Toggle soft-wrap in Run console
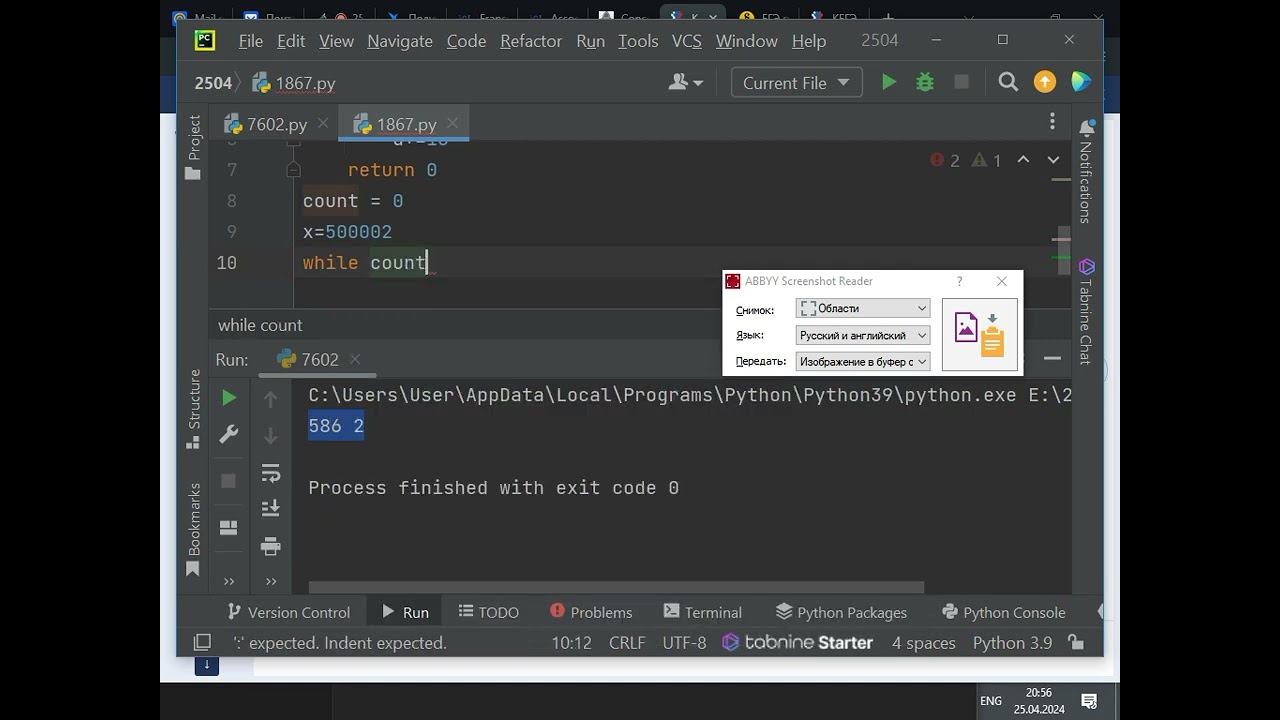 tap(270, 473)
